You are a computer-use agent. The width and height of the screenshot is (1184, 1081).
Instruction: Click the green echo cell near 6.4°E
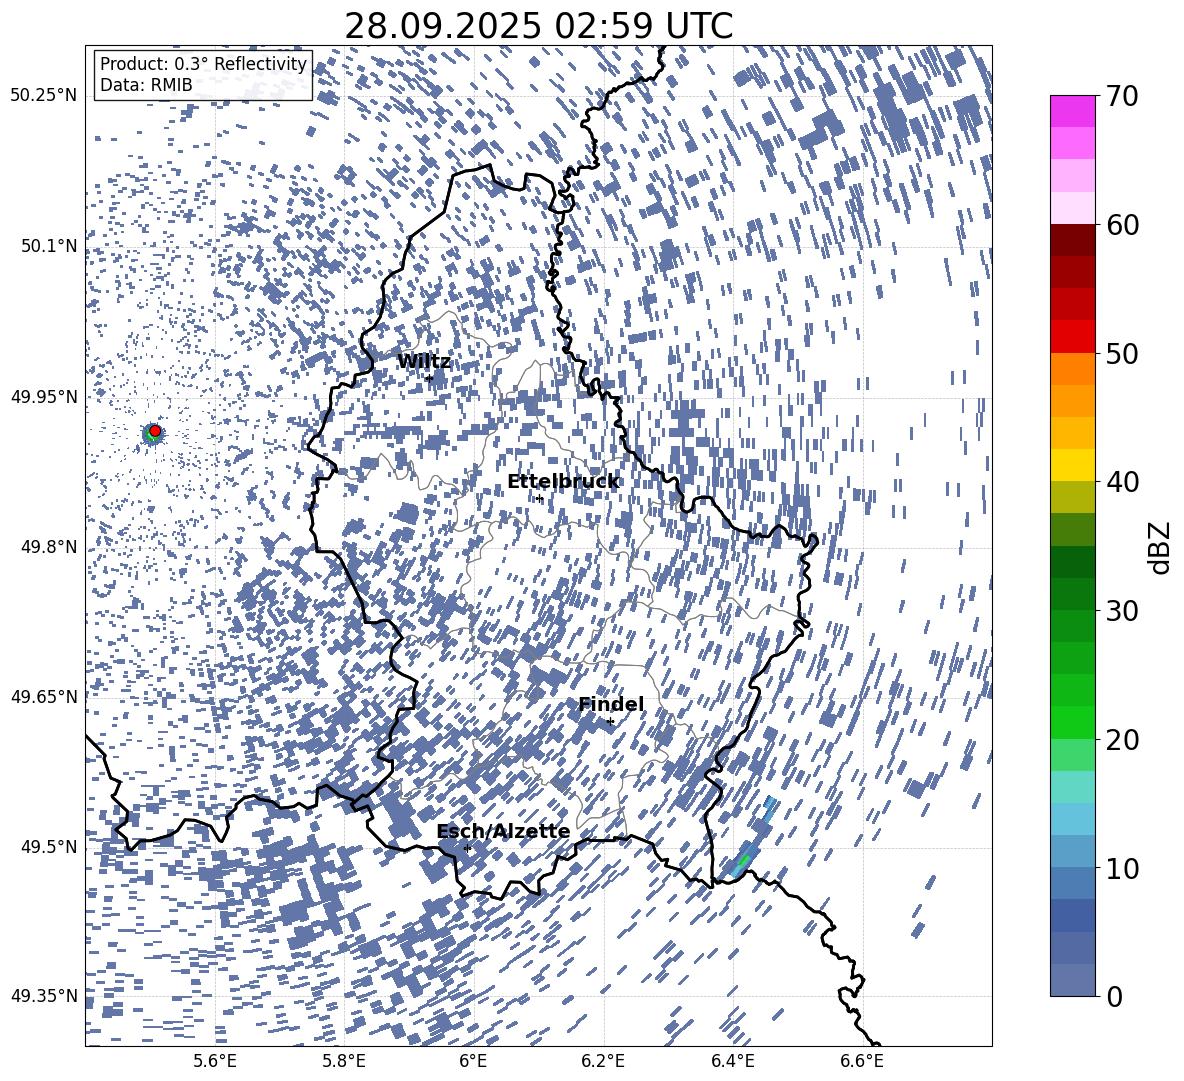pos(744,861)
